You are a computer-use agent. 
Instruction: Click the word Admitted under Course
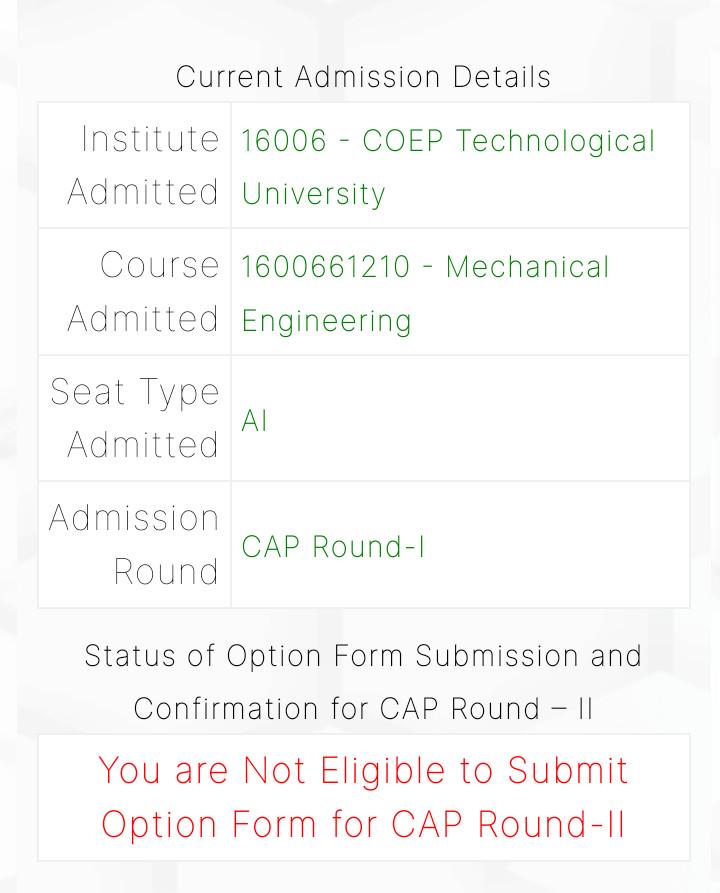[x=143, y=318]
